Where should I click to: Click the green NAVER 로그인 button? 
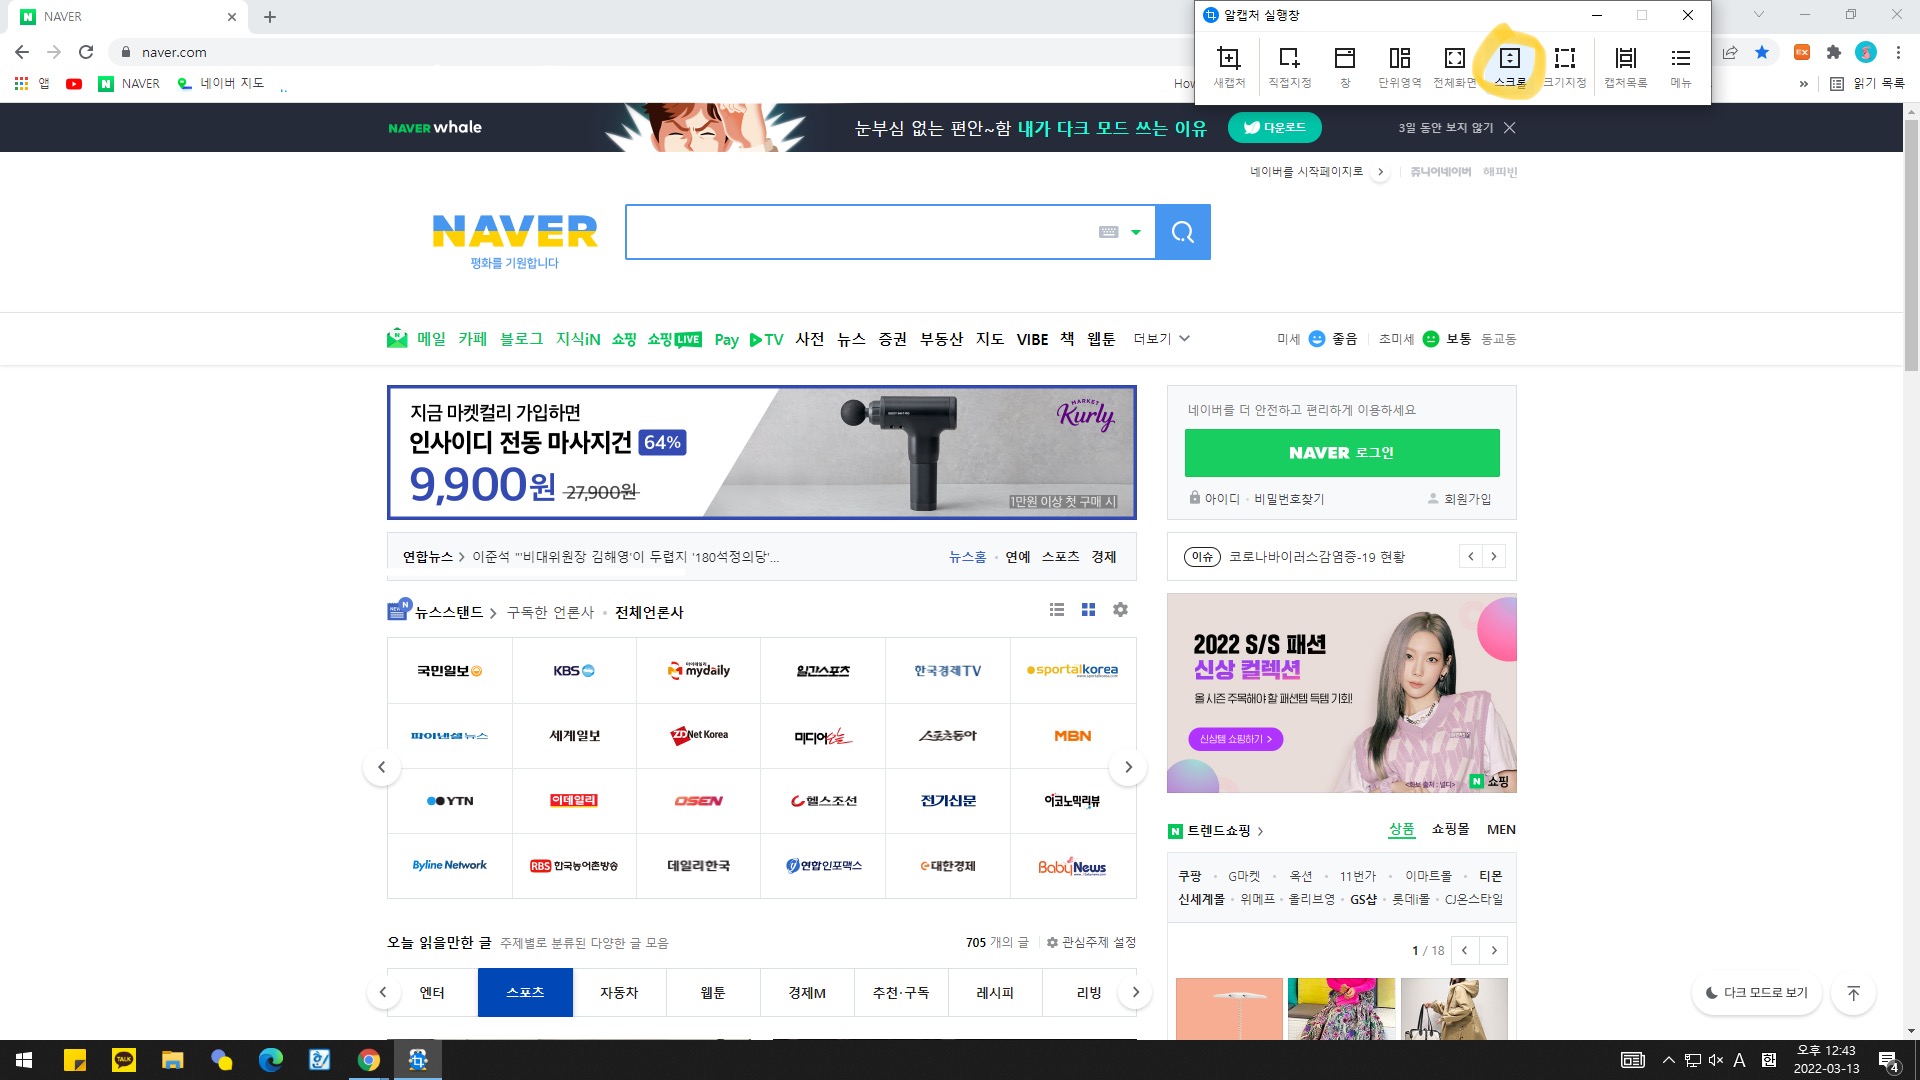(x=1341, y=453)
